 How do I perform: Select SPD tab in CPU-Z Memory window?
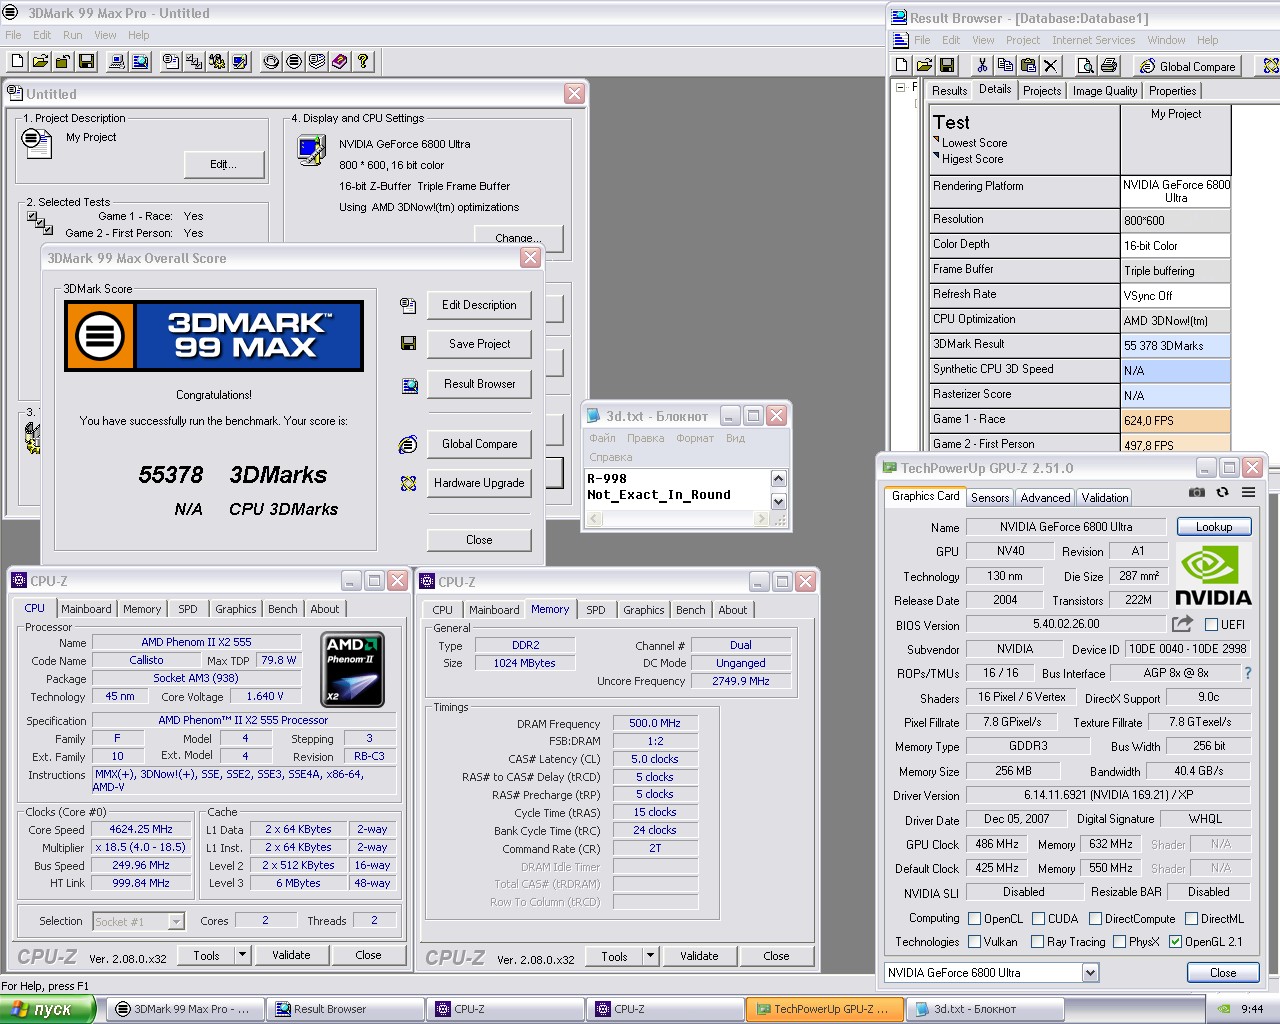pos(596,610)
